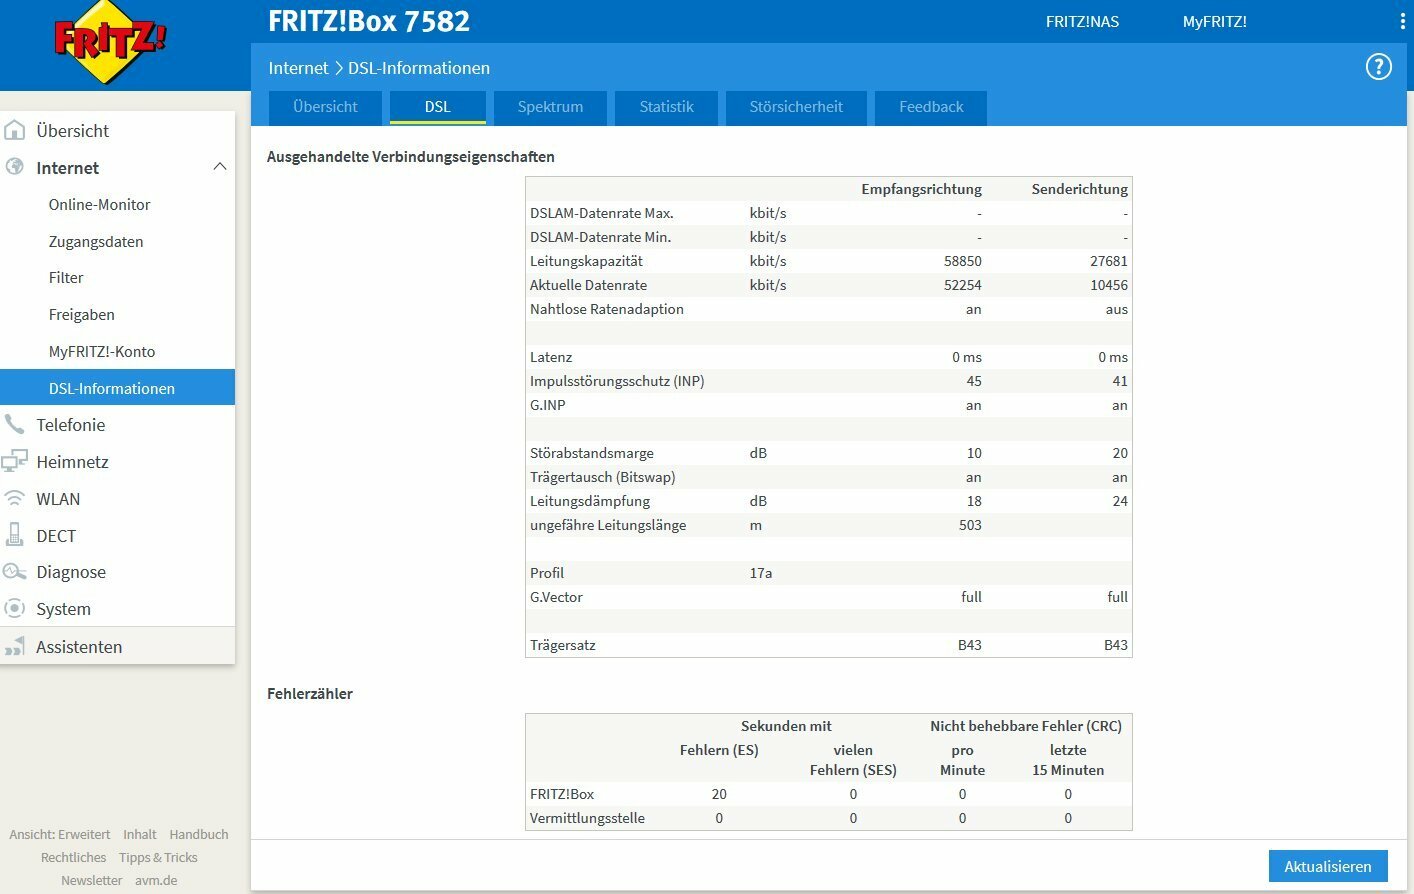Open the Handbuch footer link
The height and width of the screenshot is (894, 1414).
[x=199, y=834]
